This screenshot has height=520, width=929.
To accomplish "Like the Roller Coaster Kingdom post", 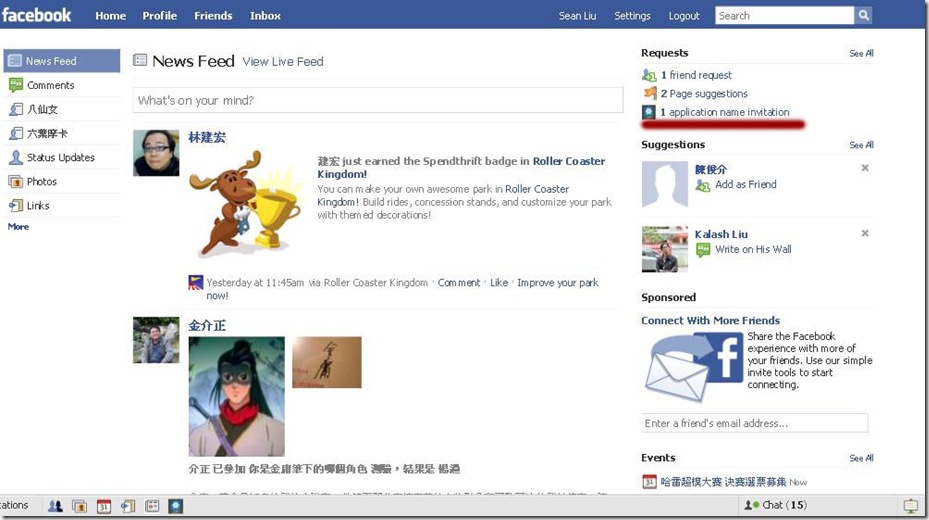I will 499,283.
